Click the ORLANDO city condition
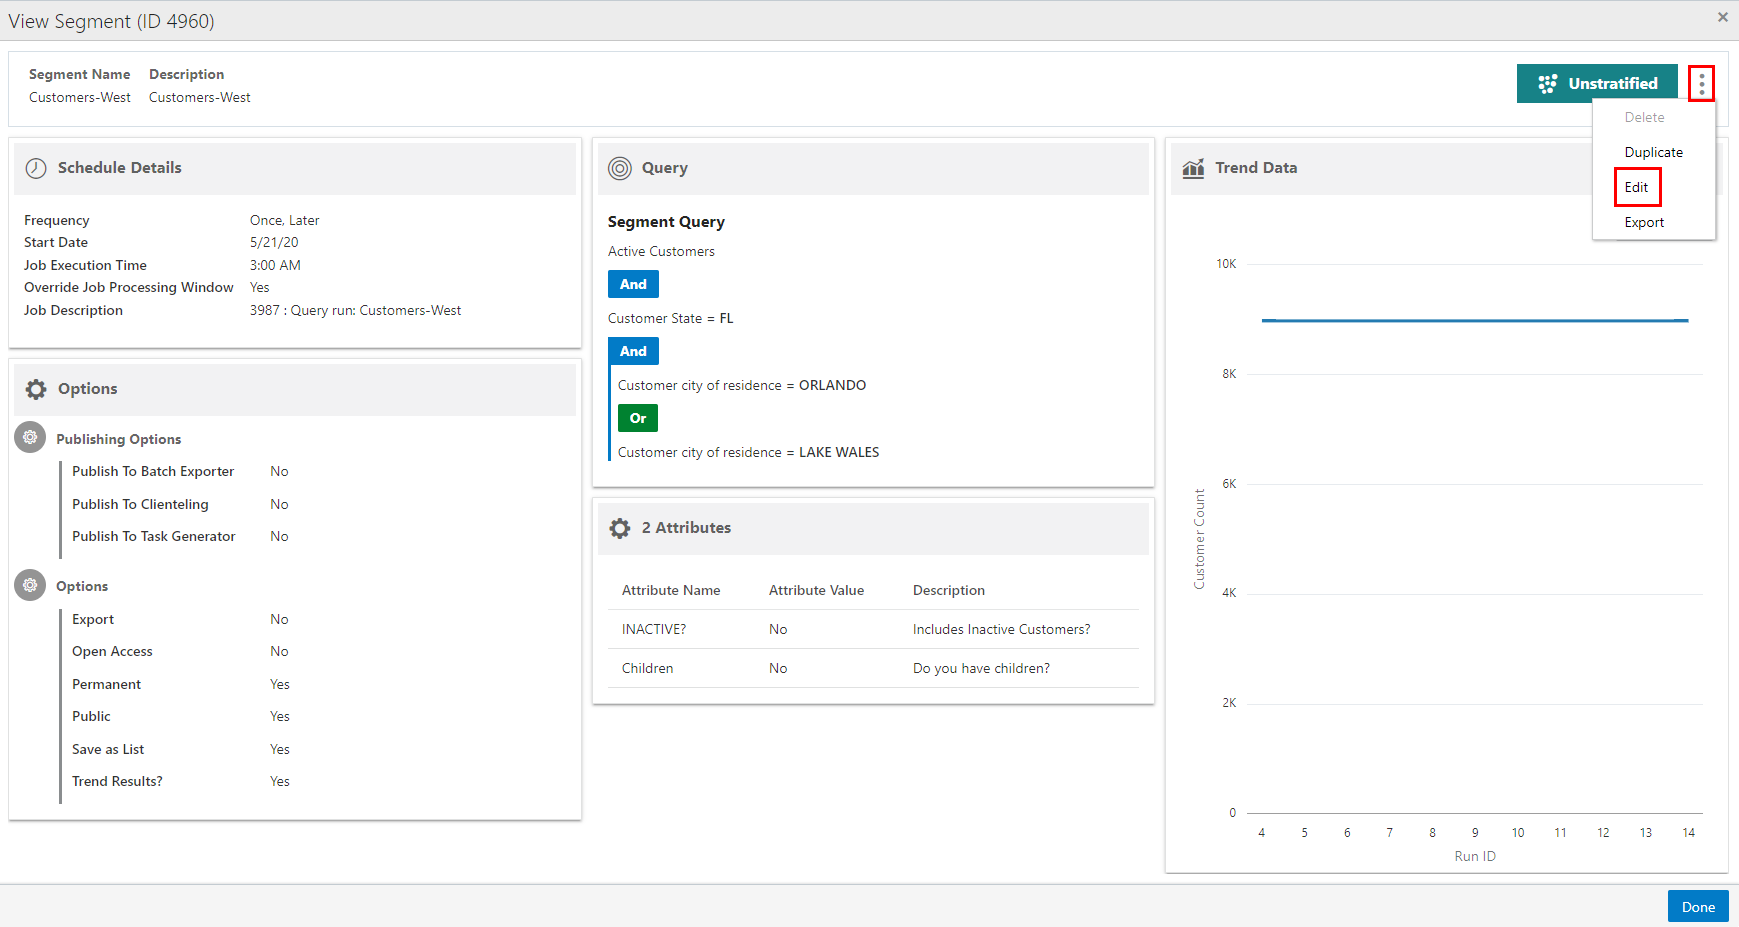This screenshot has height=927, width=1739. [742, 385]
